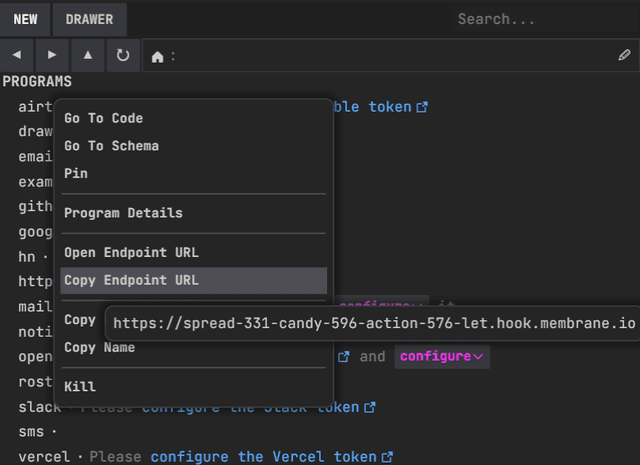Image resolution: width=640 pixels, height=465 pixels.
Task: Focus the Search input field
Action: tap(540, 19)
